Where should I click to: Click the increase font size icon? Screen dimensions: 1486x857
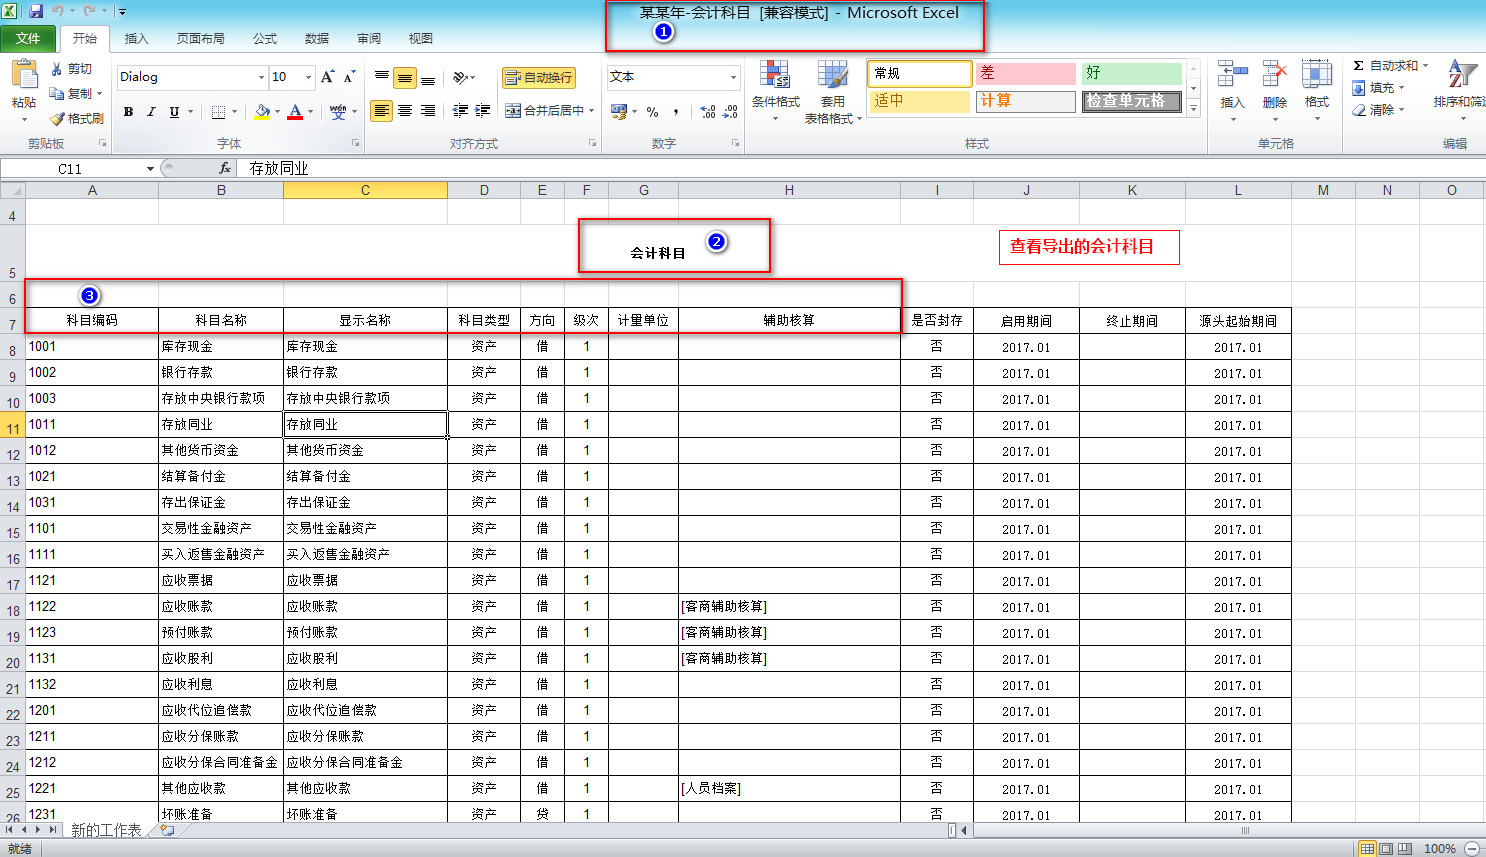click(327, 77)
